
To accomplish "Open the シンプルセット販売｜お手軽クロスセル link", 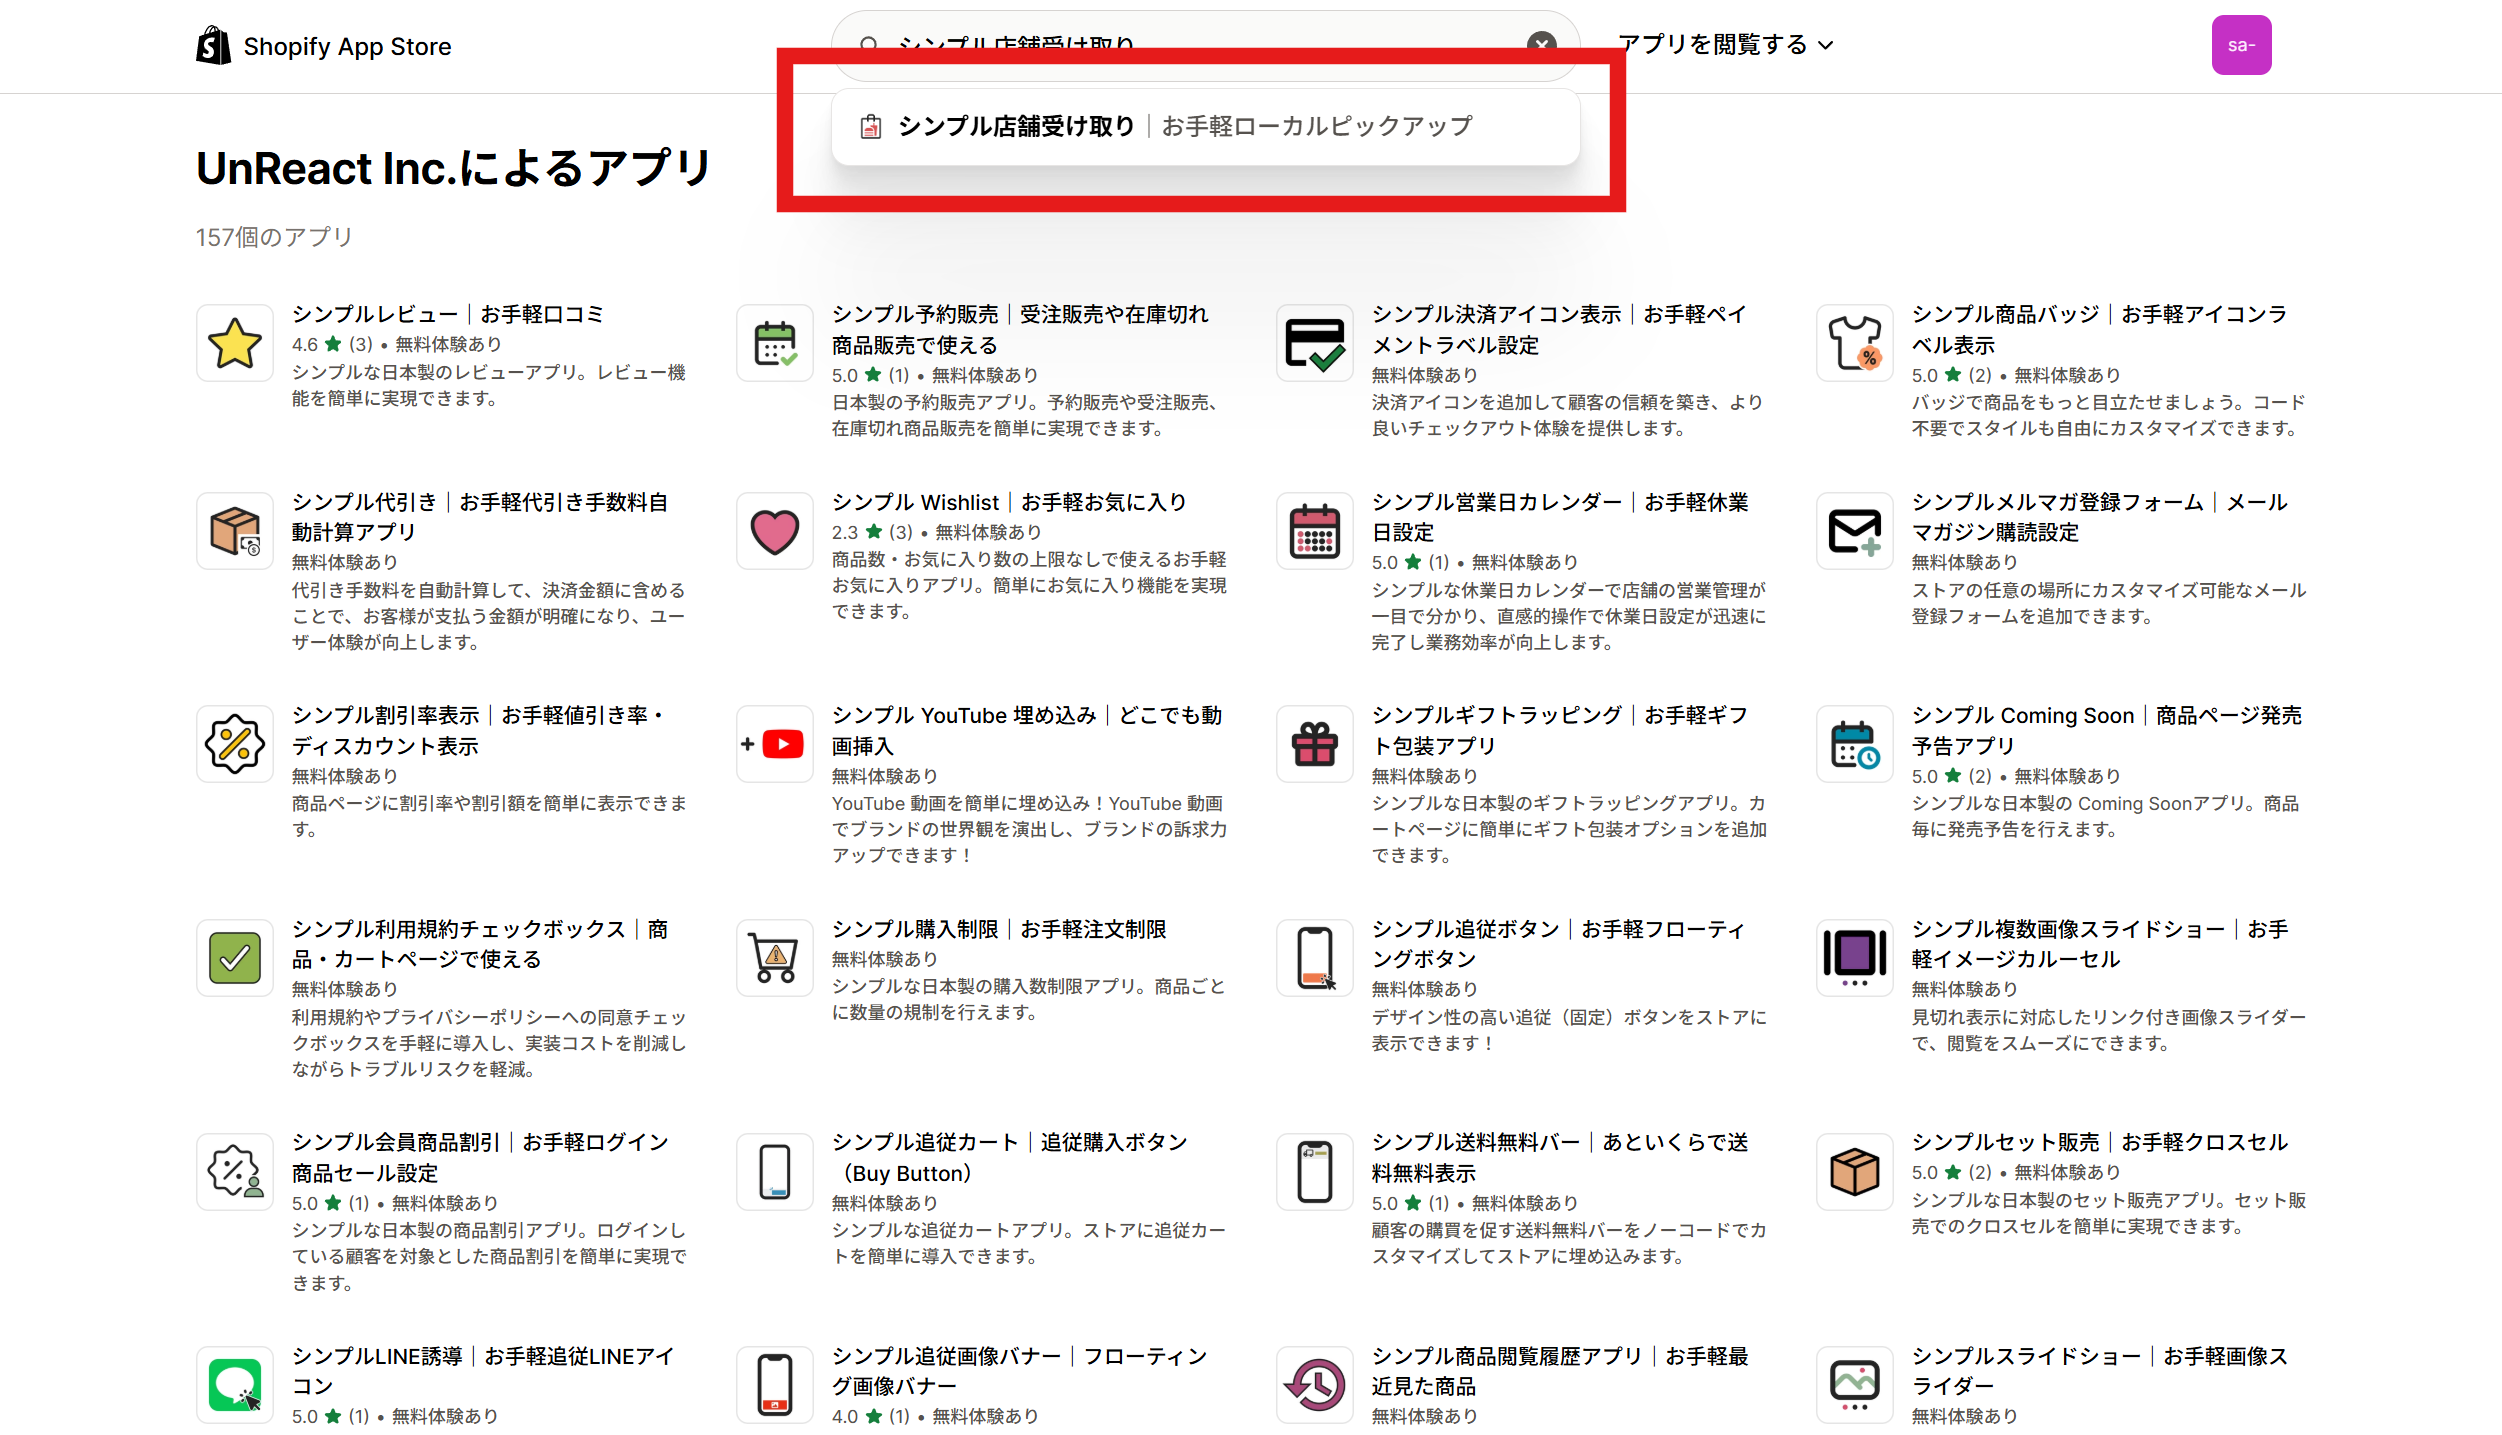I will pos(2100,1142).
